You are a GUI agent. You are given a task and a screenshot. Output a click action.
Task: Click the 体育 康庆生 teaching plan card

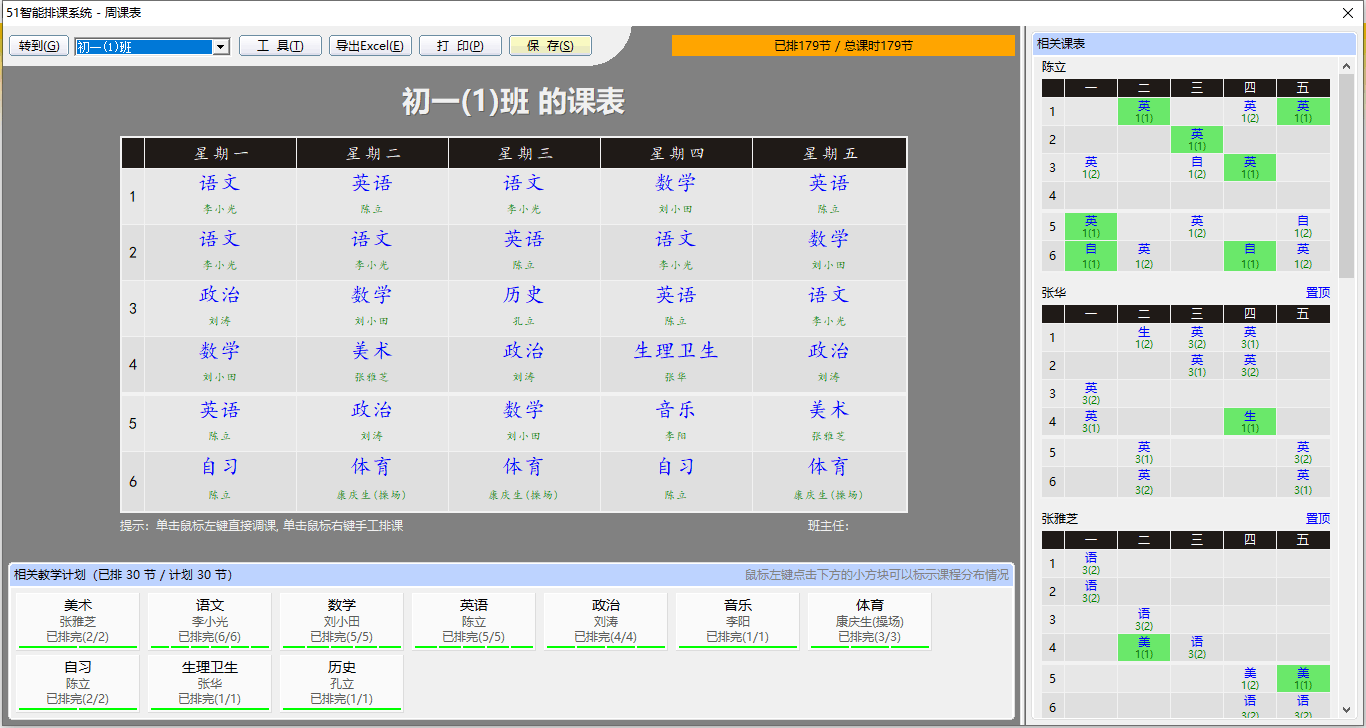pyautogui.click(x=869, y=620)
